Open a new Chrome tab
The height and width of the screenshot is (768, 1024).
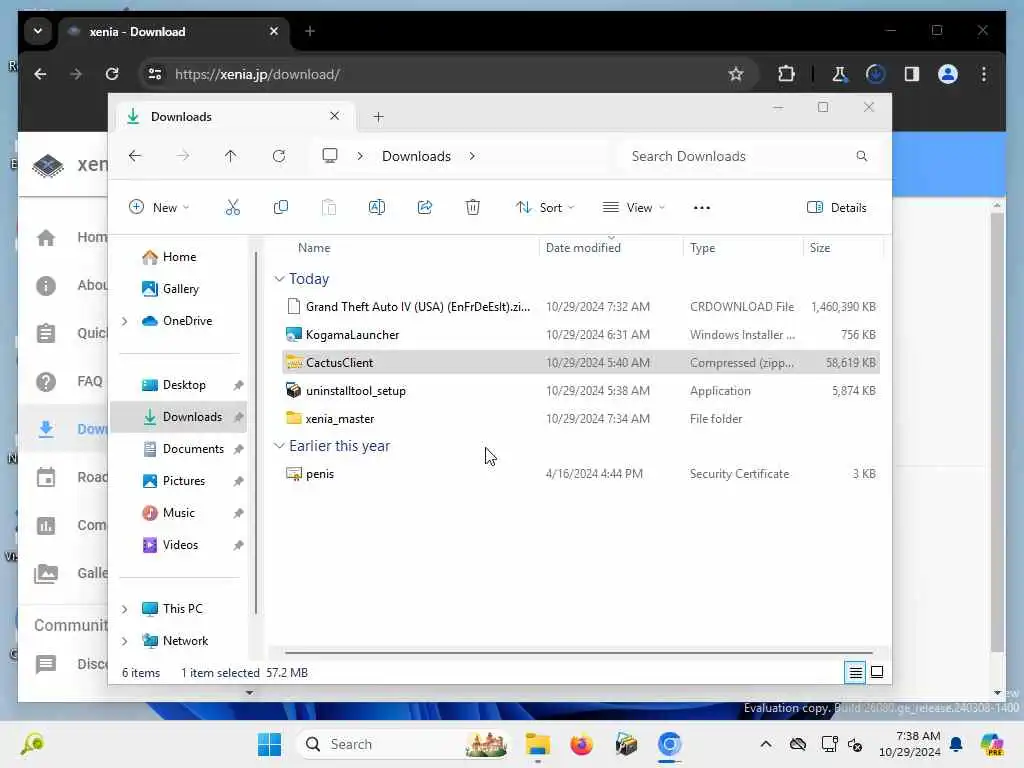tap(310, 31)
